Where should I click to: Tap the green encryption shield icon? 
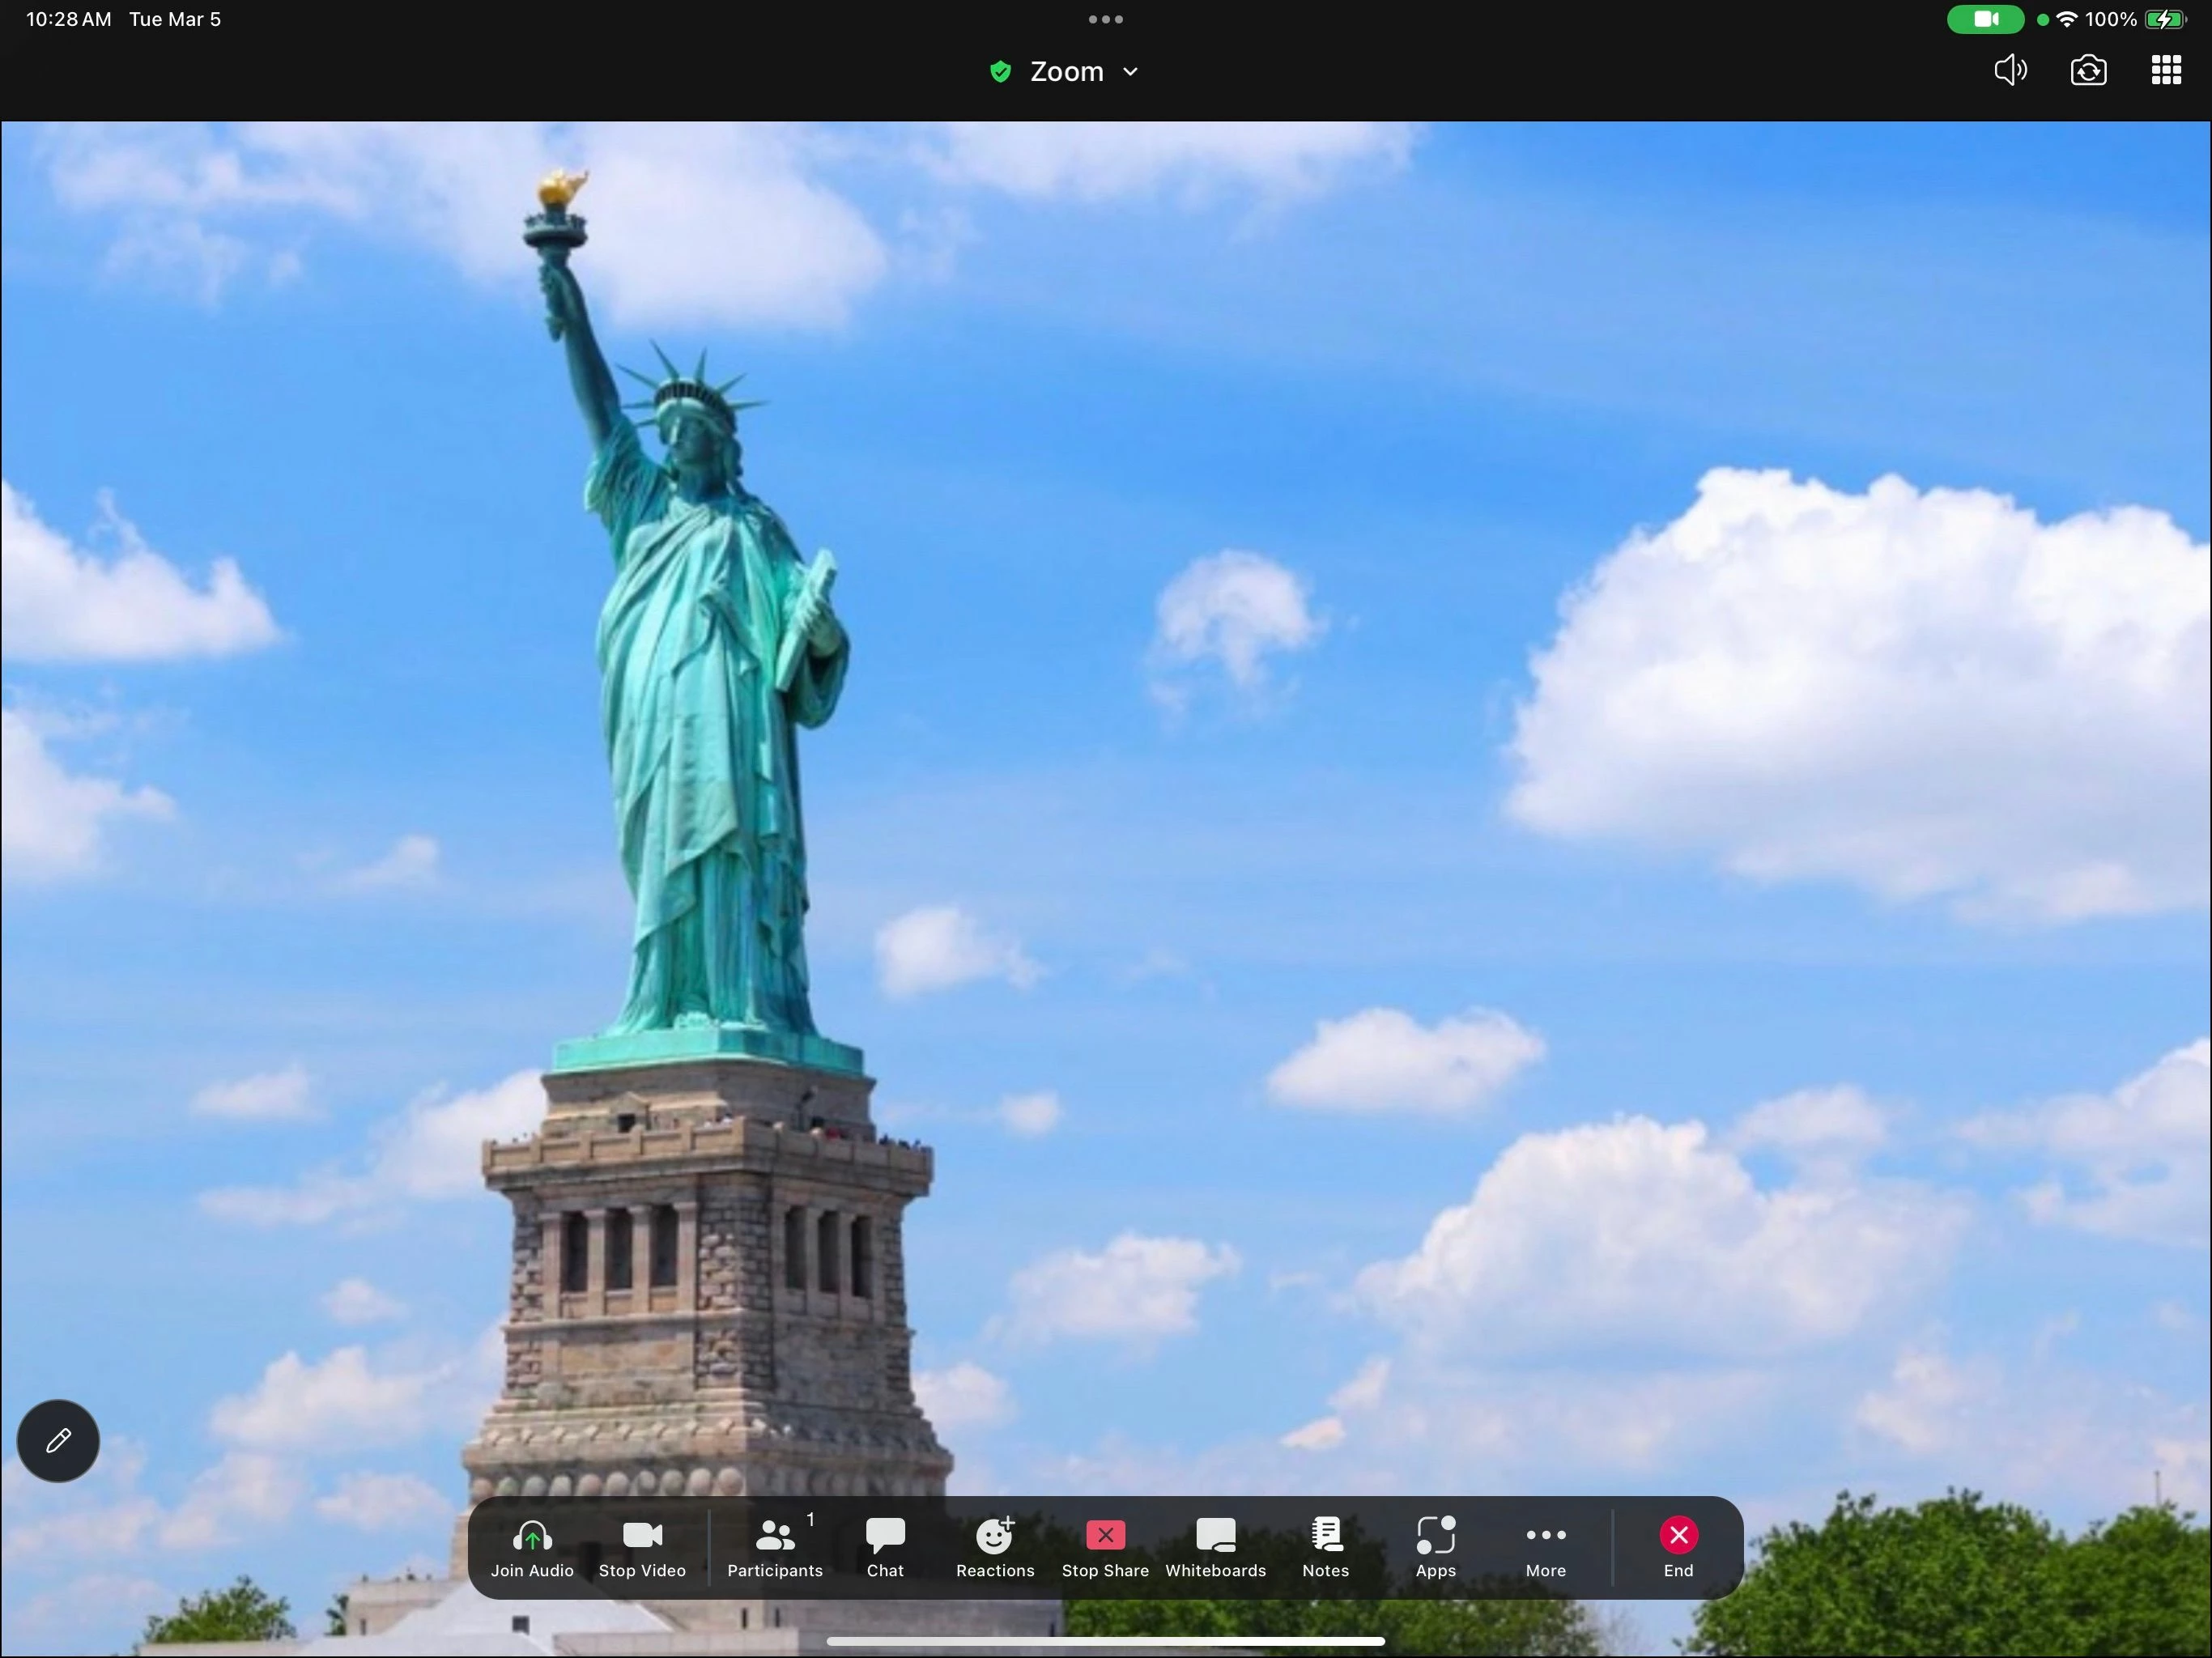(999, 72)
